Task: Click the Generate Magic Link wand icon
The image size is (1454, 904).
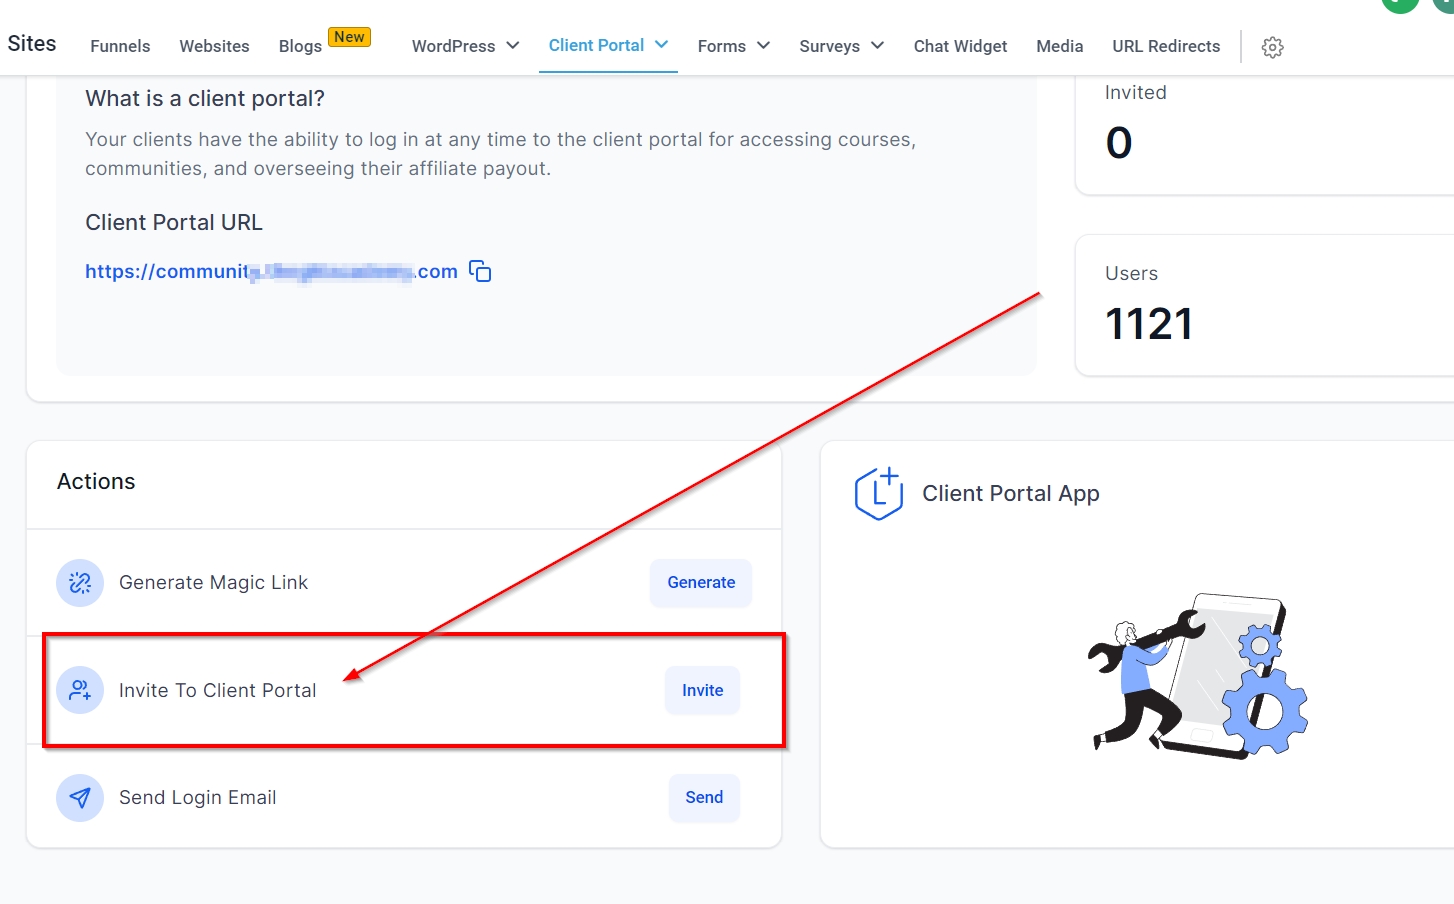Action: coord(80,583)
